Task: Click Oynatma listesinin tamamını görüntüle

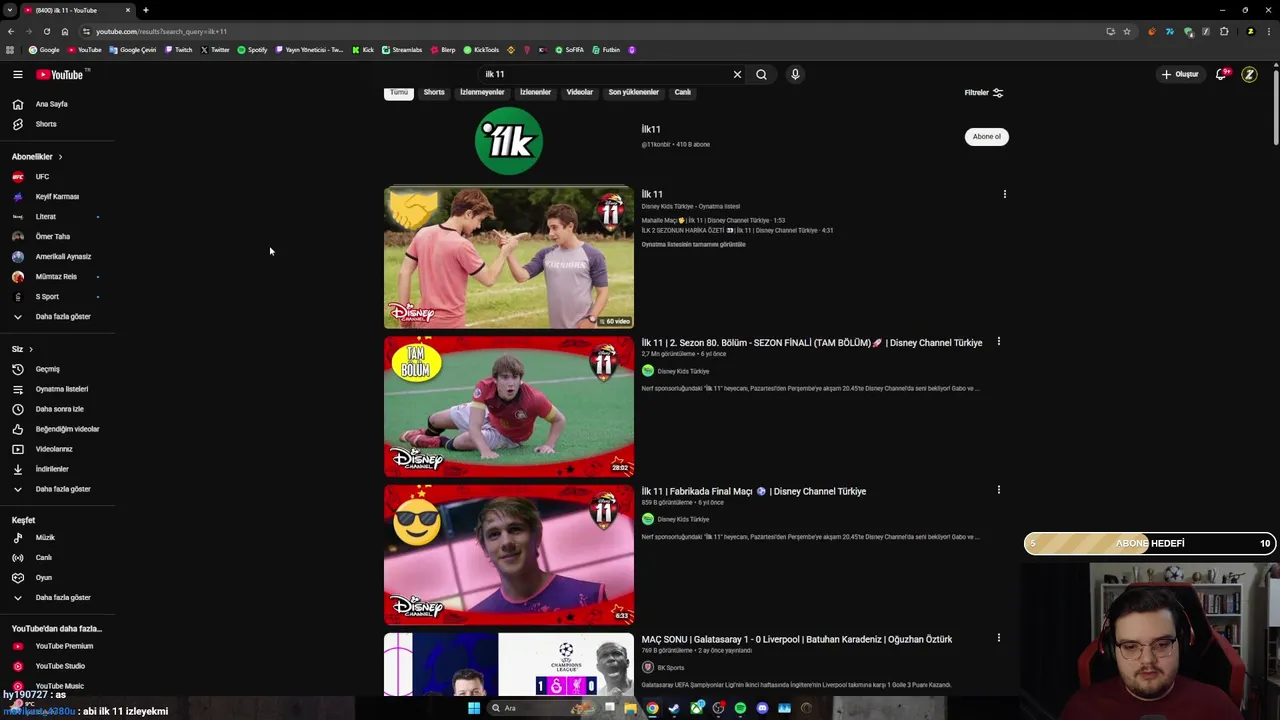Action: coord(693,245)
